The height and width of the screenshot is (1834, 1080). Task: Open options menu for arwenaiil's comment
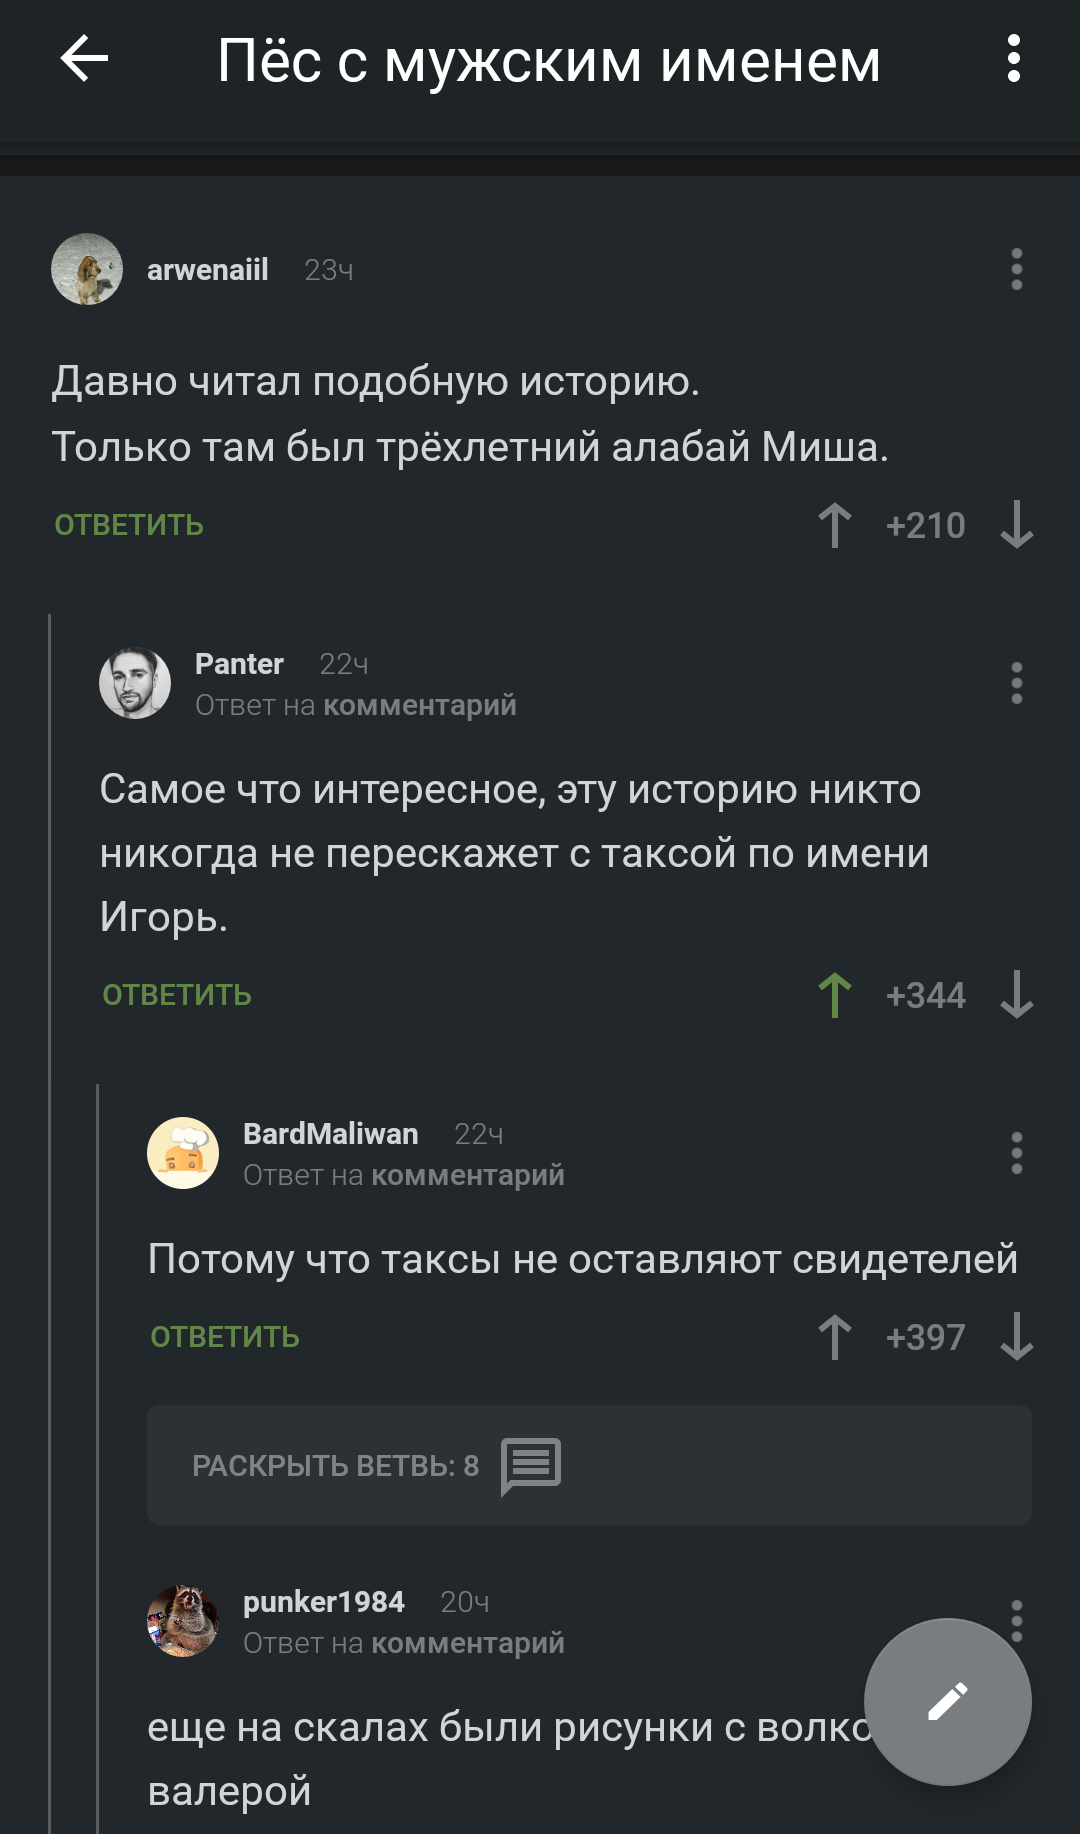click(1016, 270)
